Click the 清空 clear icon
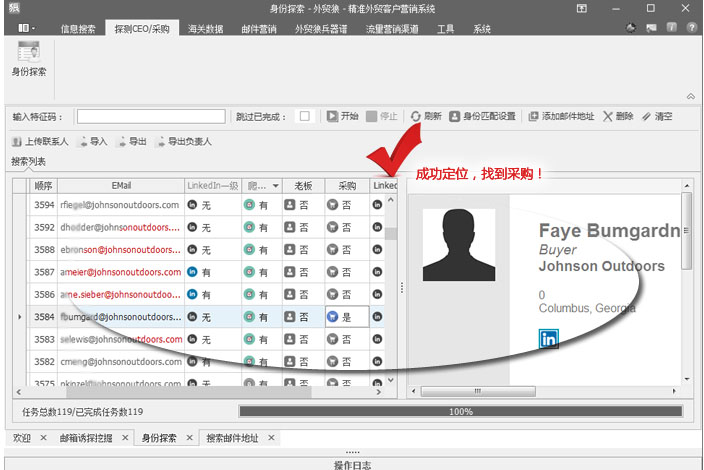 [647, 116]
